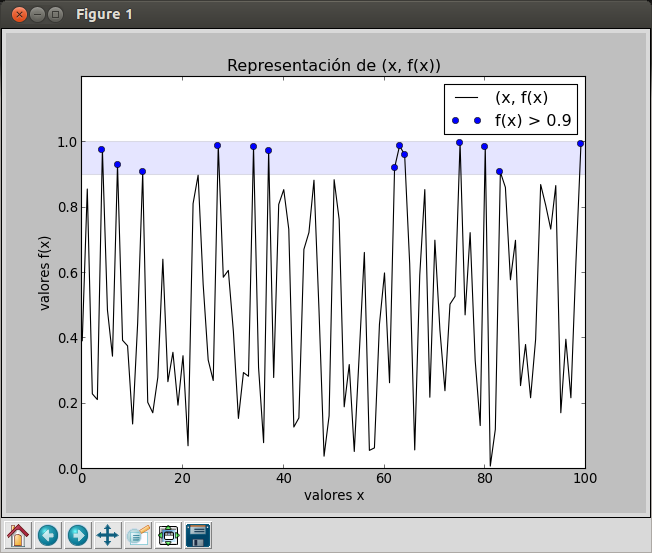Click the Home reset view icon
This screenshot has height=553, width=652.
pos(18,535)
